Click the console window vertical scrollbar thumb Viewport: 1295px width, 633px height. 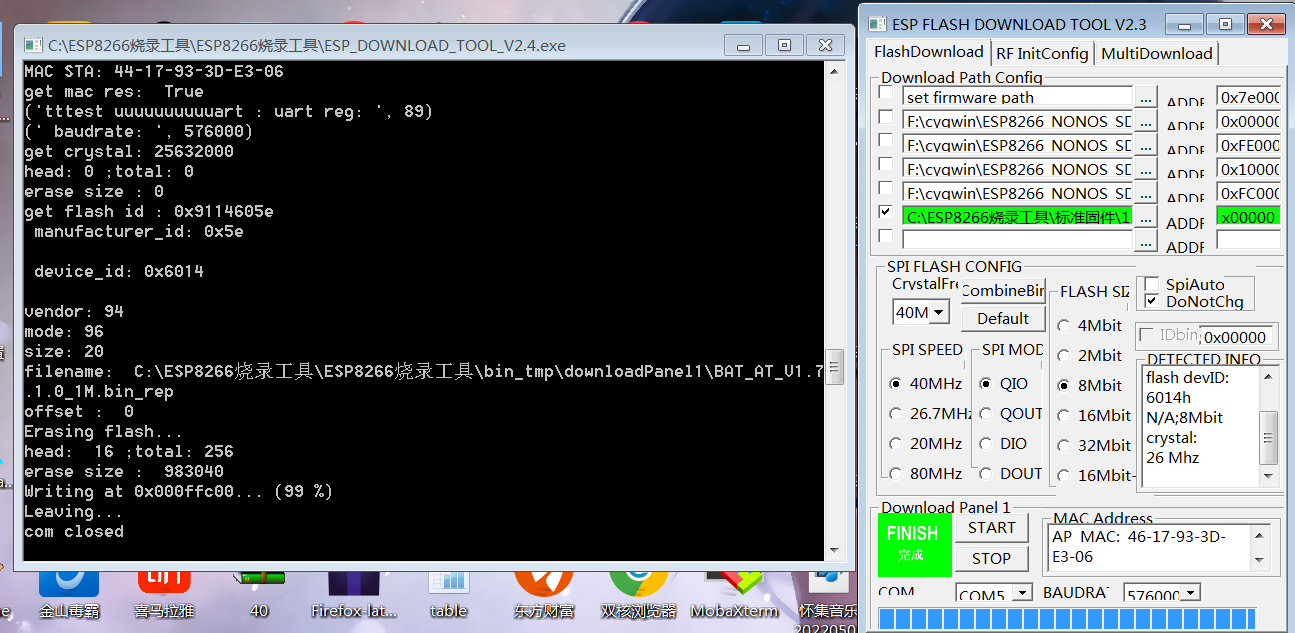coord(835,367)
